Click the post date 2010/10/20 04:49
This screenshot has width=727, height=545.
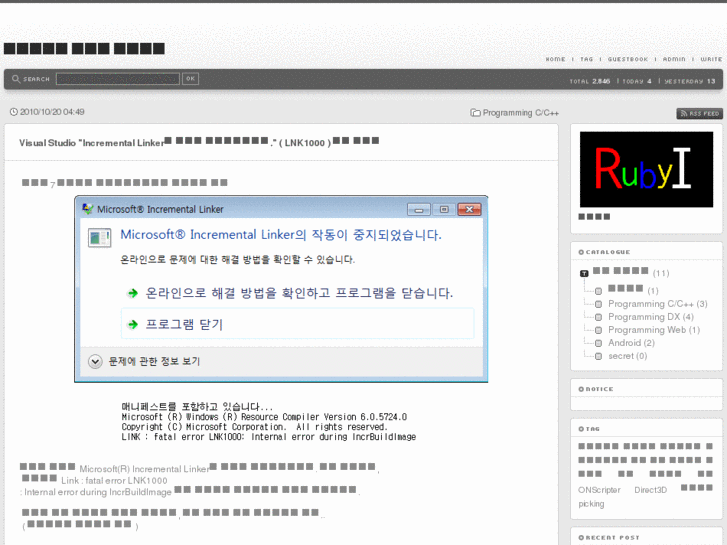(x=52, y=112)
